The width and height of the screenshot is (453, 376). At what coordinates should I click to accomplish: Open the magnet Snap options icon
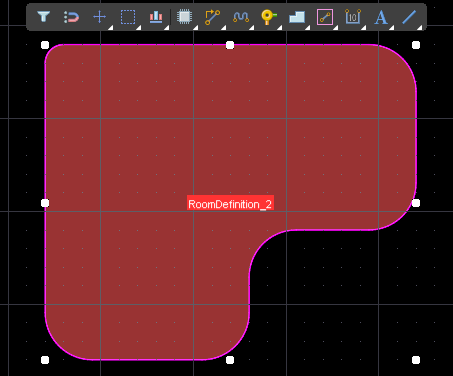[71, 17]
